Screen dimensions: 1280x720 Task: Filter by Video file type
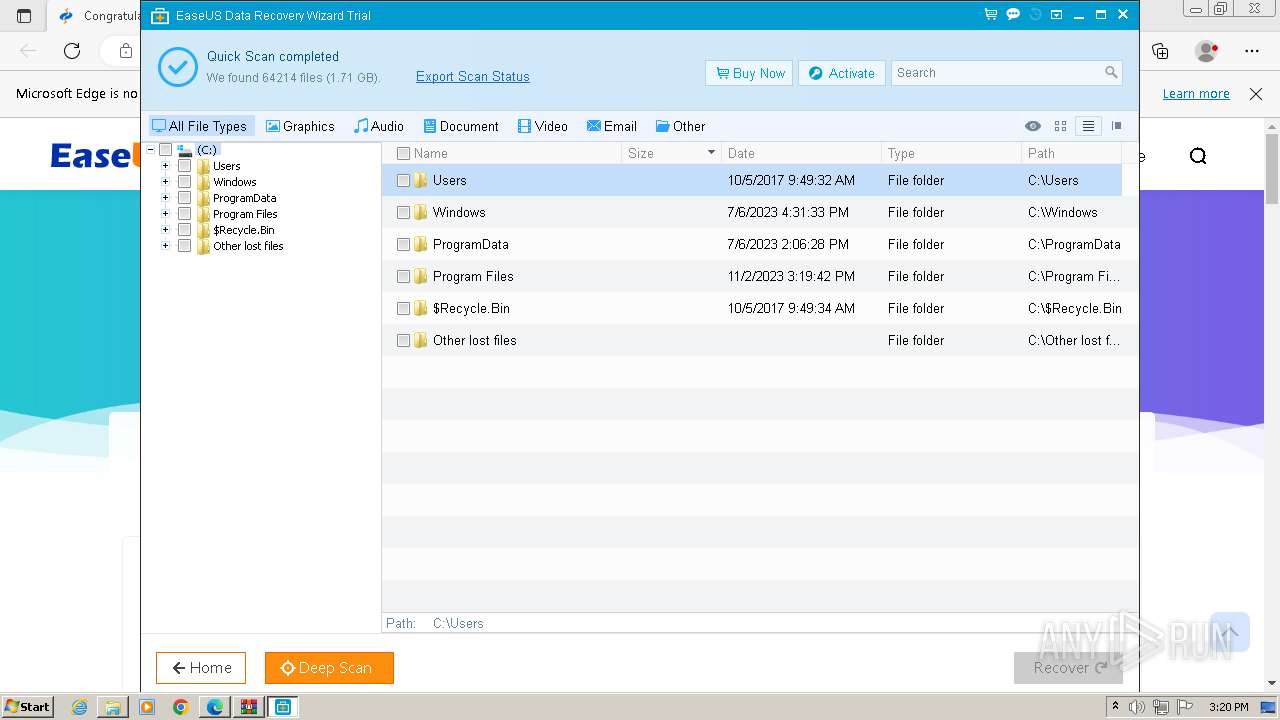[543, 126]
